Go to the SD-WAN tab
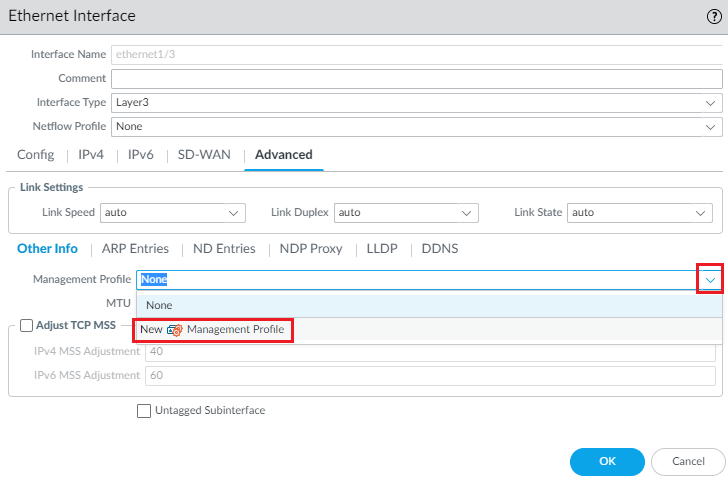This screenshot has width=728, height=481. [x=204, y=155]
